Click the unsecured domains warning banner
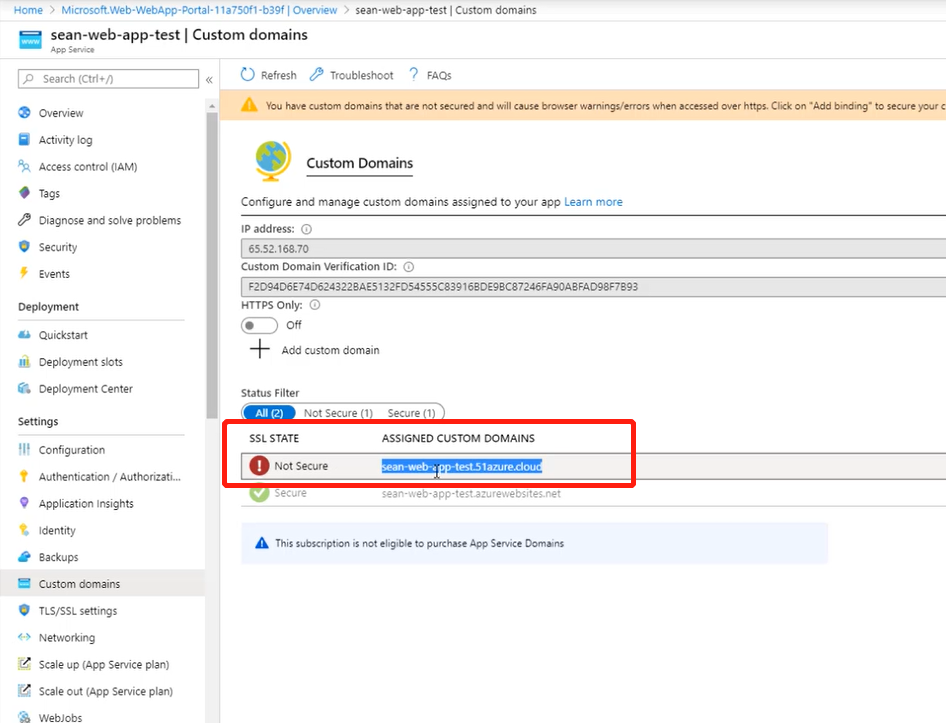This screenshot has width=946, height=723. click(583, 106)
